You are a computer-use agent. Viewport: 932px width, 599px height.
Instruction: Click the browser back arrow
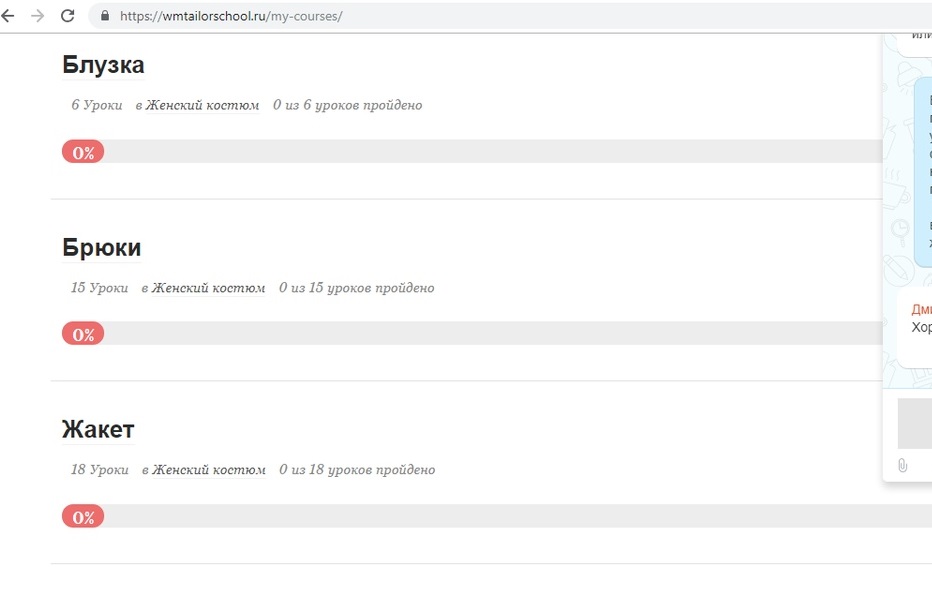pyautogui.click(x=7, y=16)
